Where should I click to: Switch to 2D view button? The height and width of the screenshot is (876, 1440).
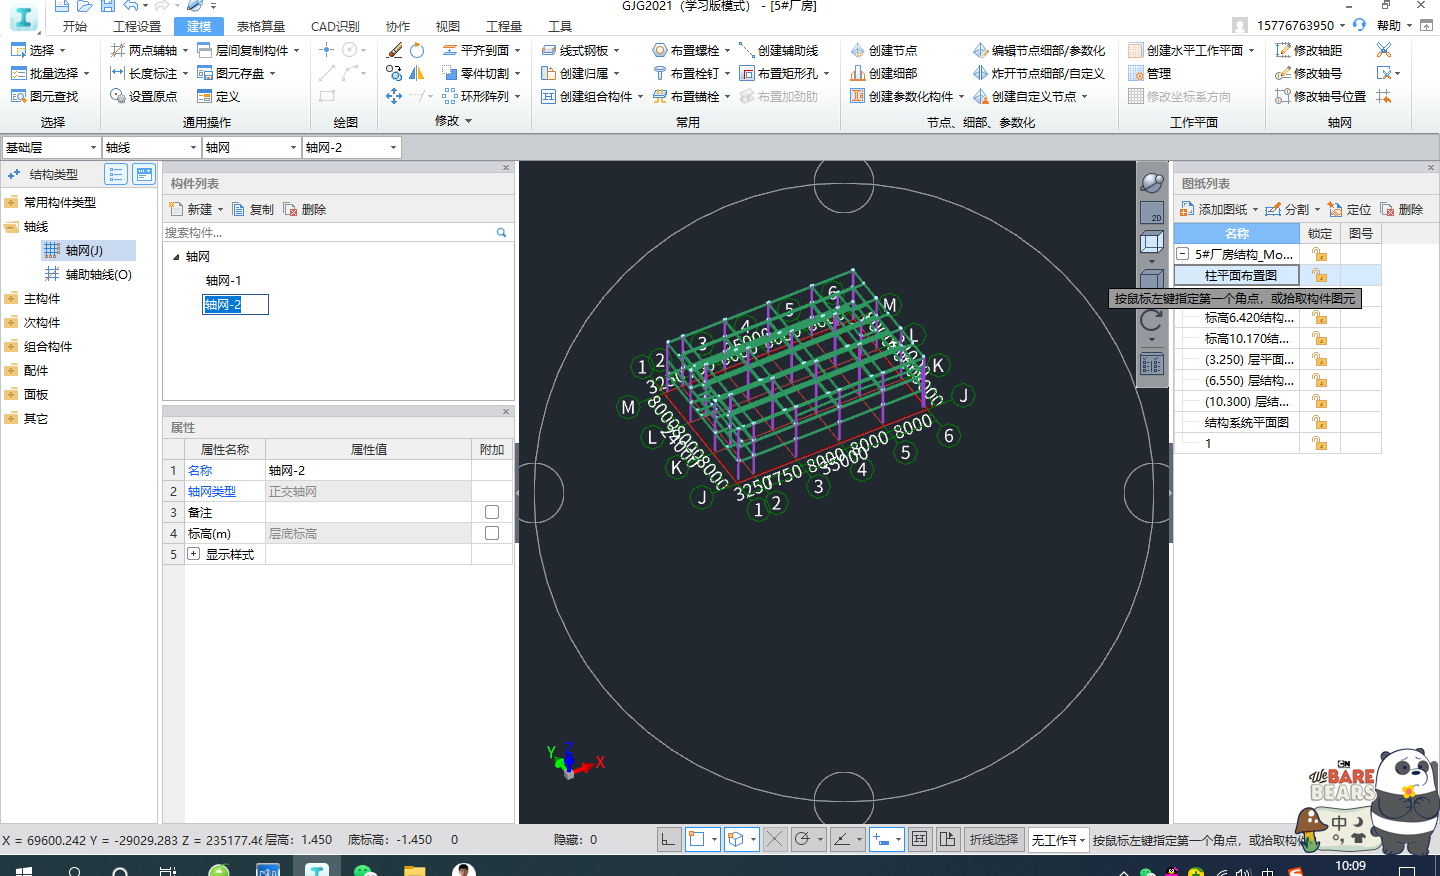coord(1152,212)
